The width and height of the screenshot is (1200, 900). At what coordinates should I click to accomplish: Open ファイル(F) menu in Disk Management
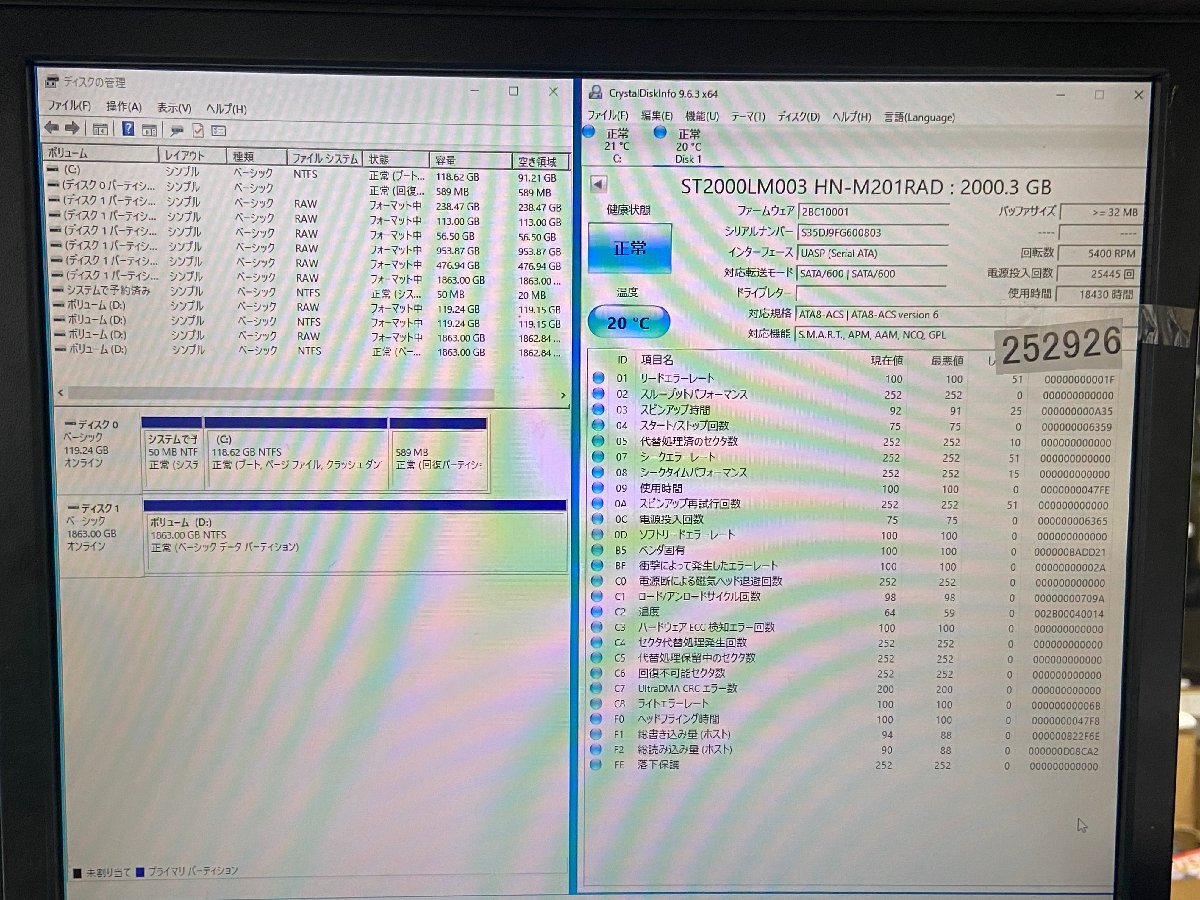point(69,106)
